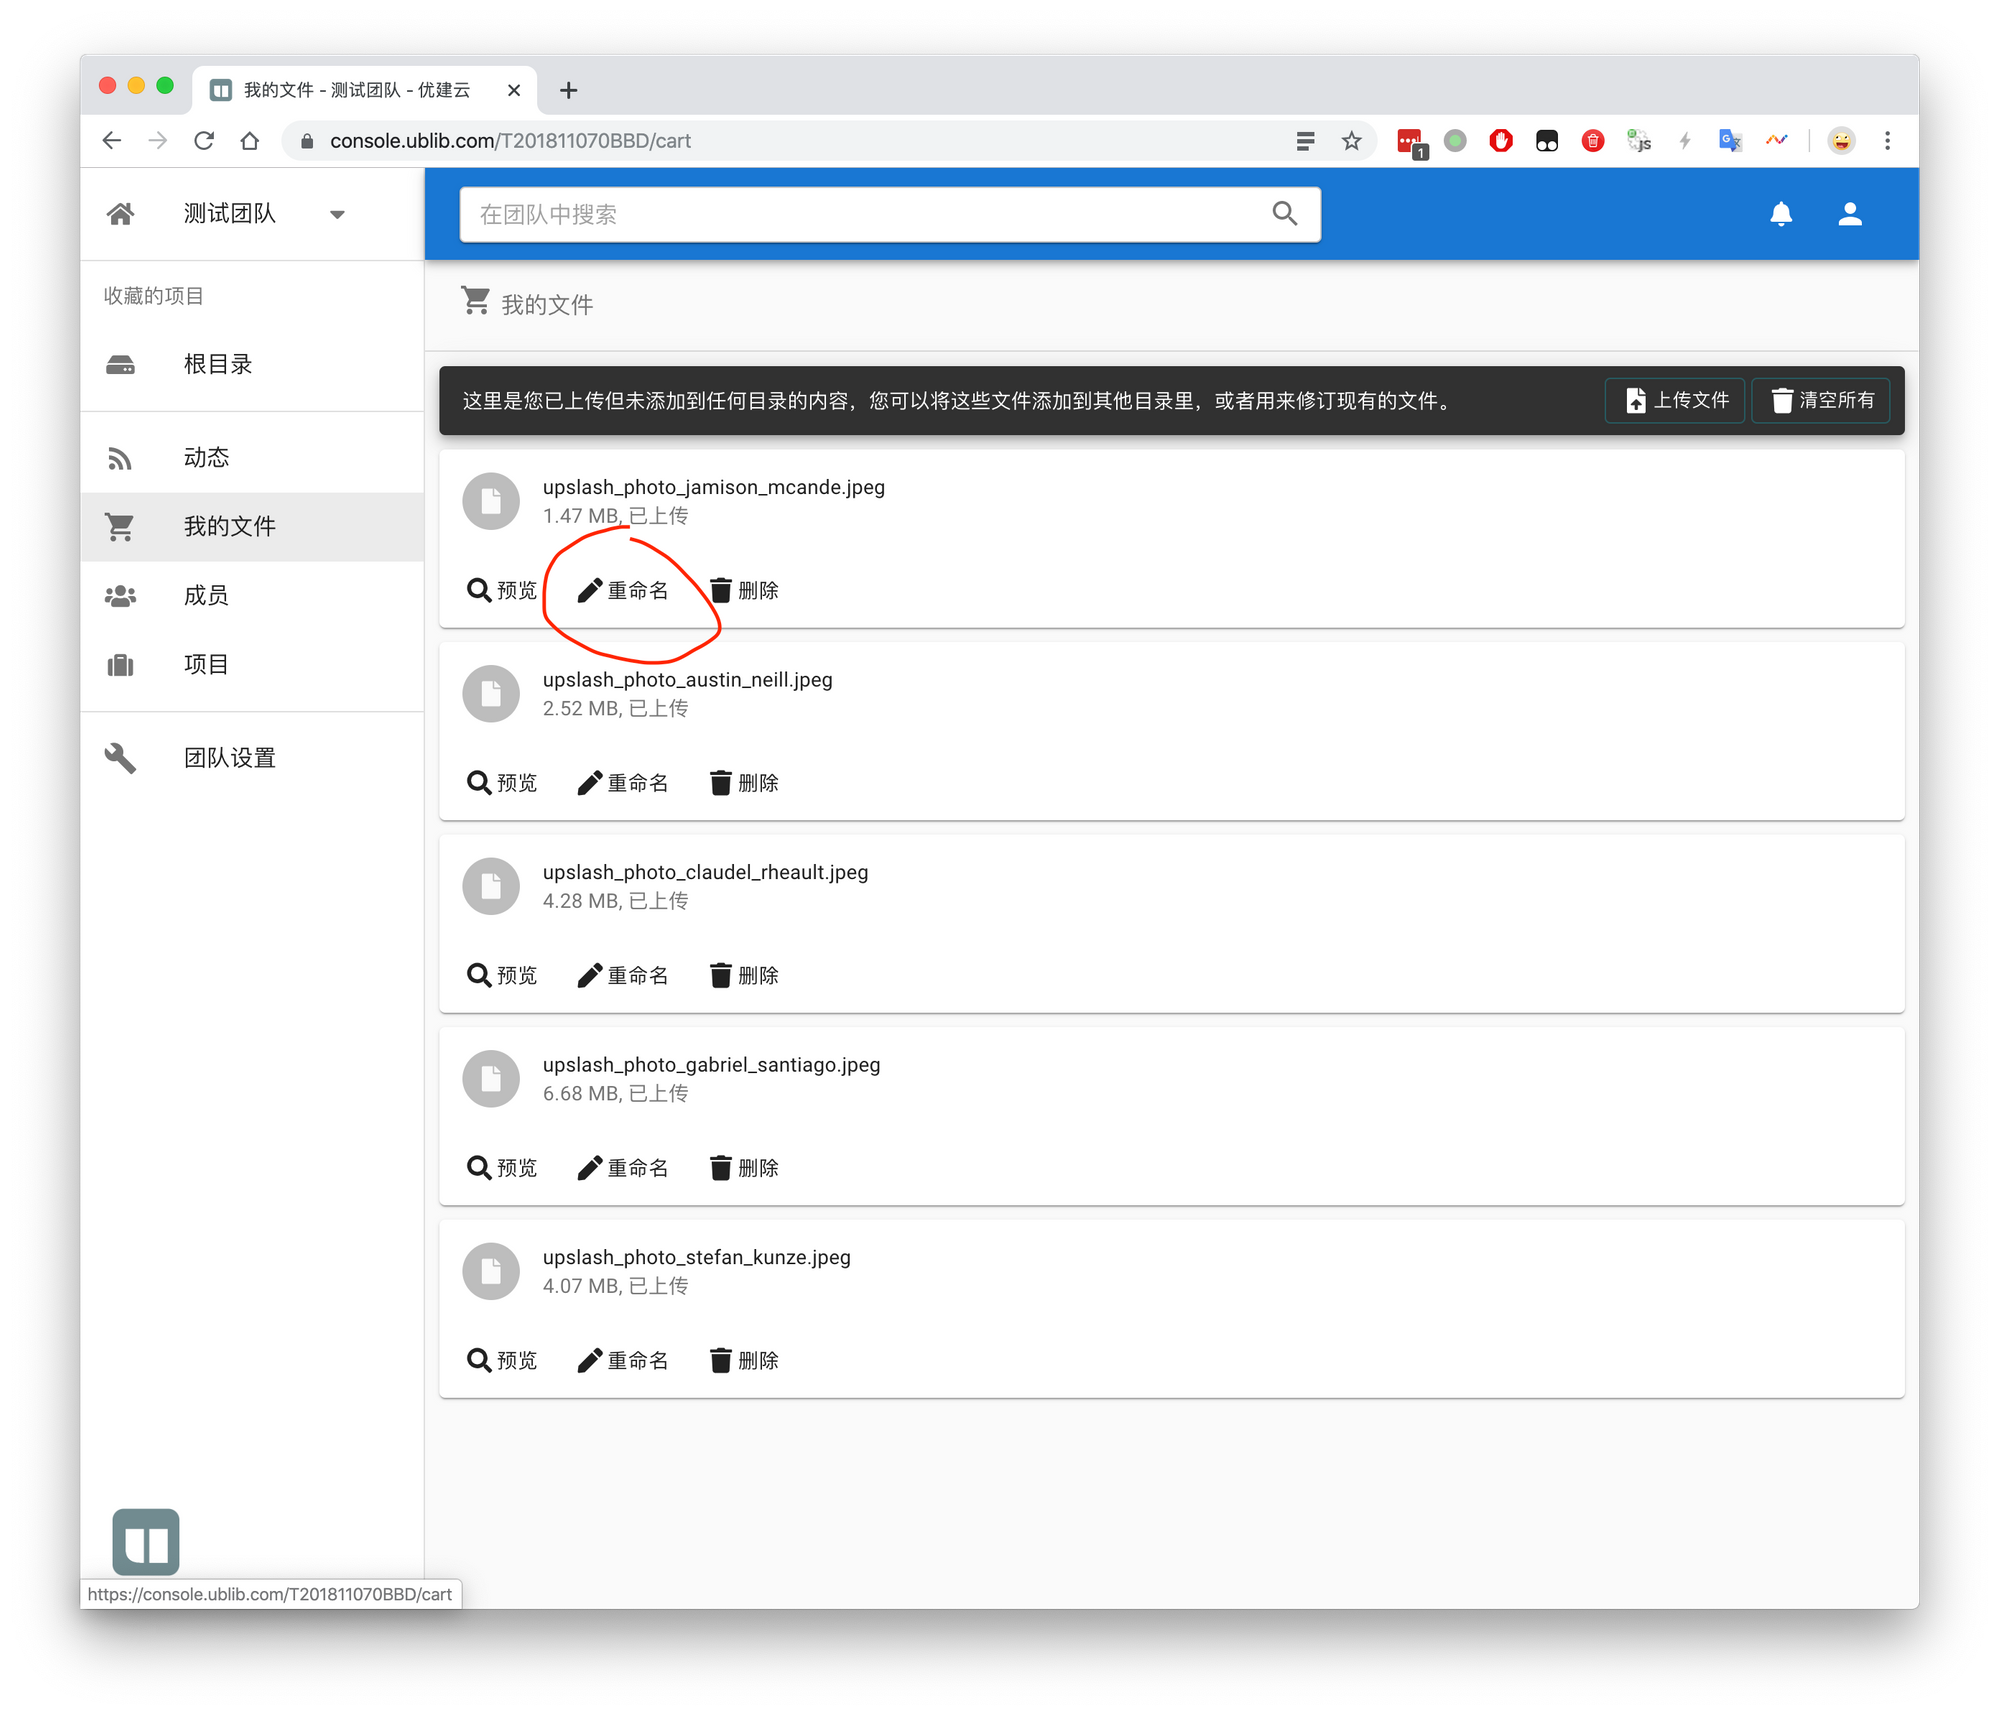This screenshot has height=1716, width=2000.
Task: Click 上传文件 upload button
Action: click(x=1676, y=401)
